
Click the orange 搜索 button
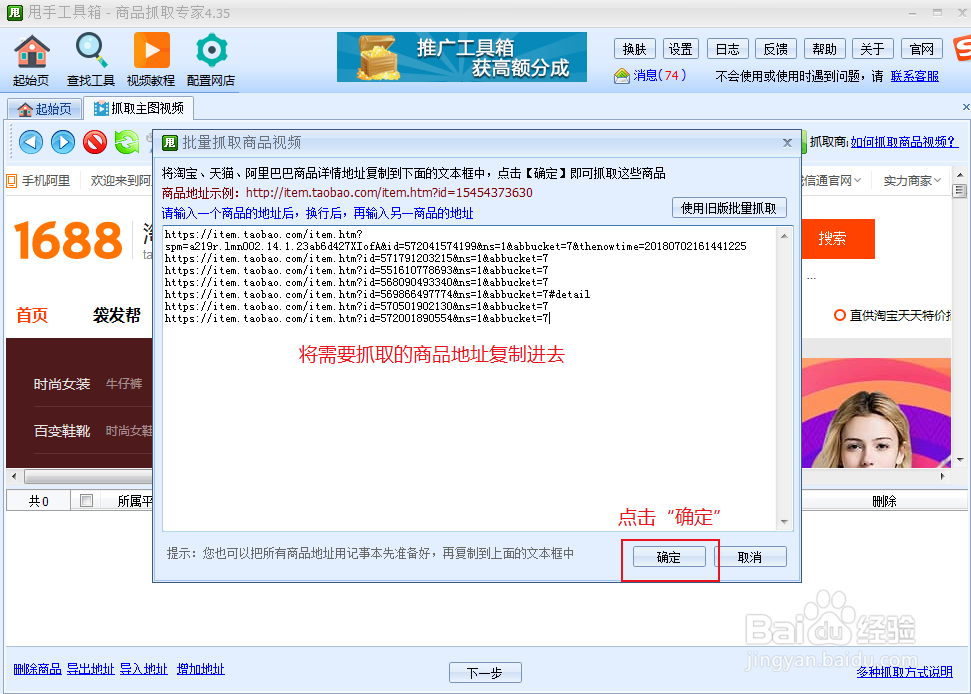coord(838,238)
